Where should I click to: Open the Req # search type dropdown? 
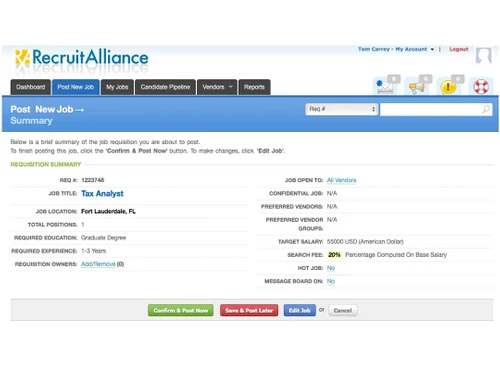tap(342, 109)
